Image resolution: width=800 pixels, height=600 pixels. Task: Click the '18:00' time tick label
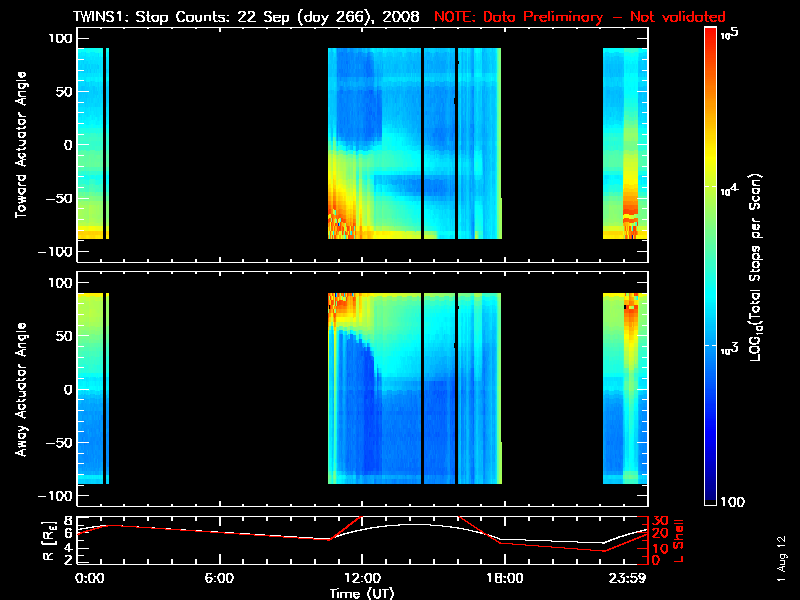tap(505, 578)
